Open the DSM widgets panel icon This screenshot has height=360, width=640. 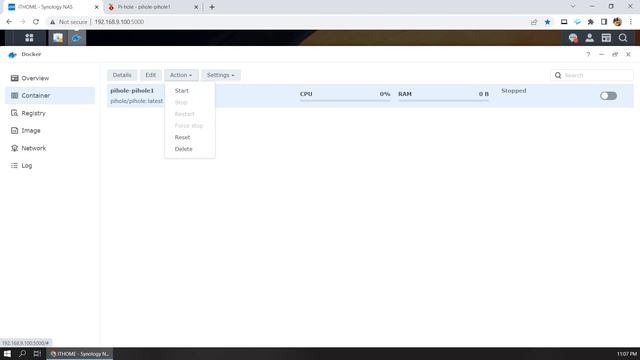tap(606, 38)
